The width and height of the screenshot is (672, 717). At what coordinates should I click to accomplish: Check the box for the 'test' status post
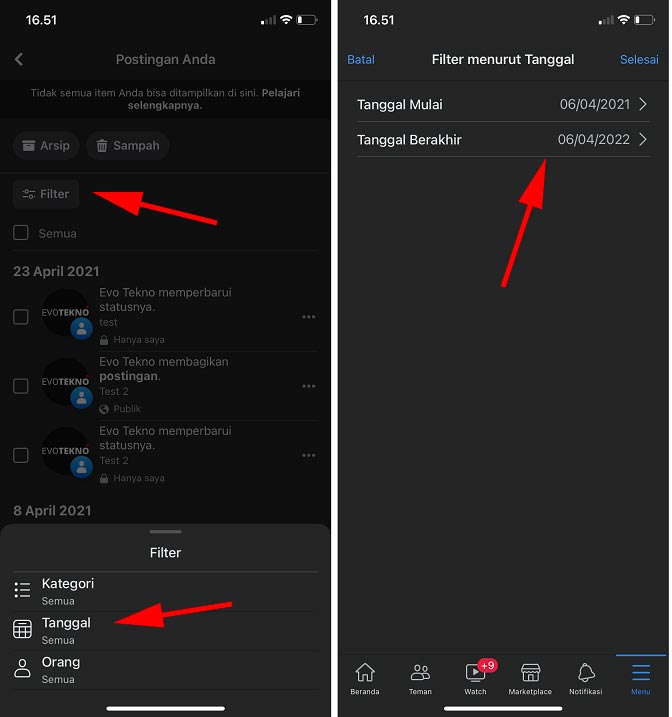click(21, 316)
